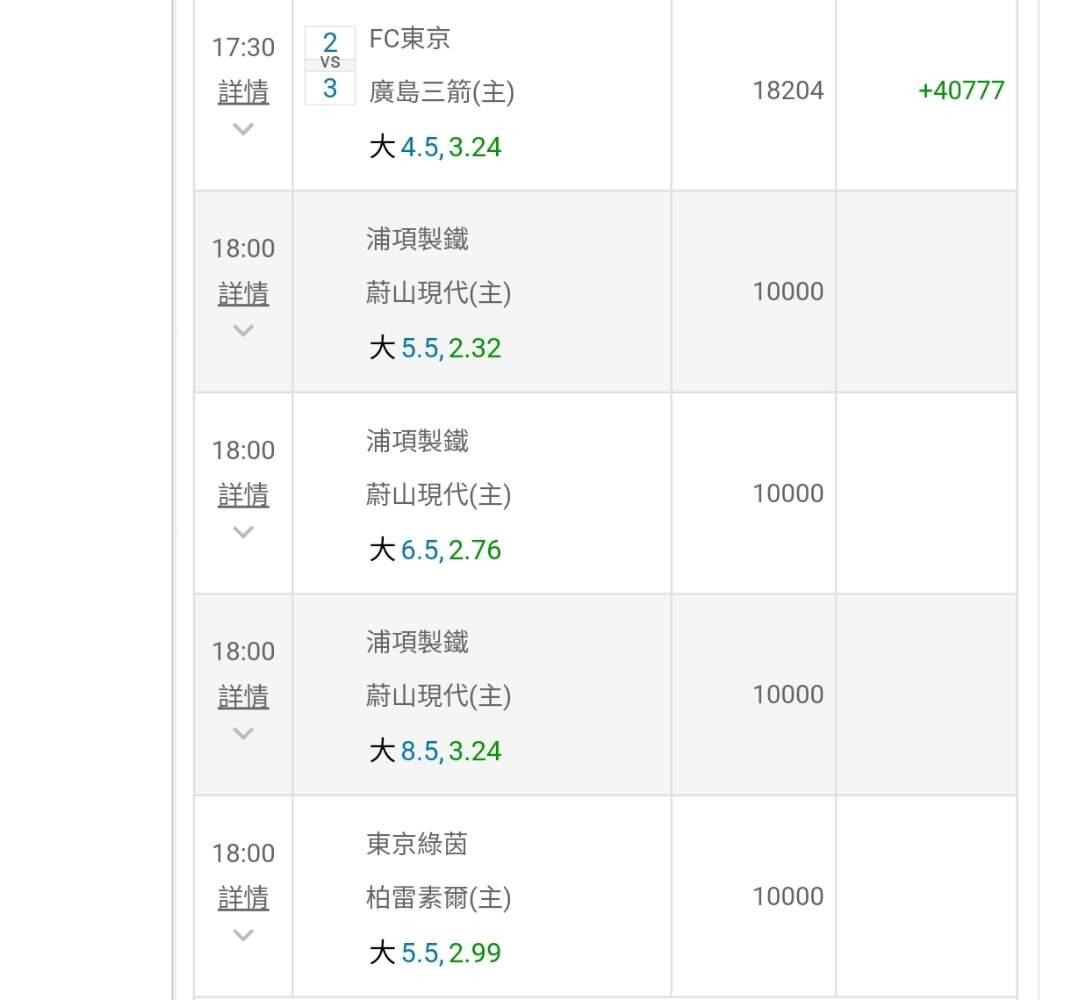Expand the chevron for the 大 5.5, 2.32 bet
The width and height of the screenshot is (1071, 1000).
243,330
